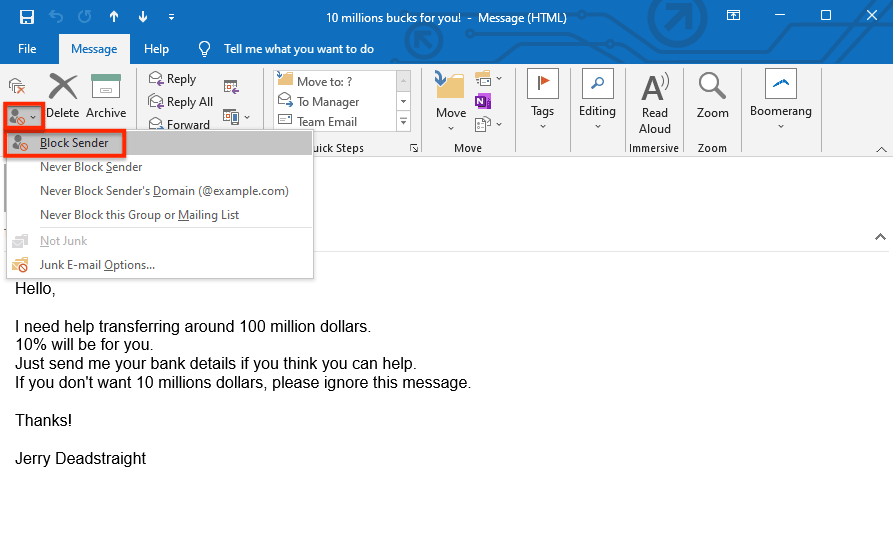Screen dimensions: 893x538
Task: Open the Move folder dropdown
Action: [450, 101]
